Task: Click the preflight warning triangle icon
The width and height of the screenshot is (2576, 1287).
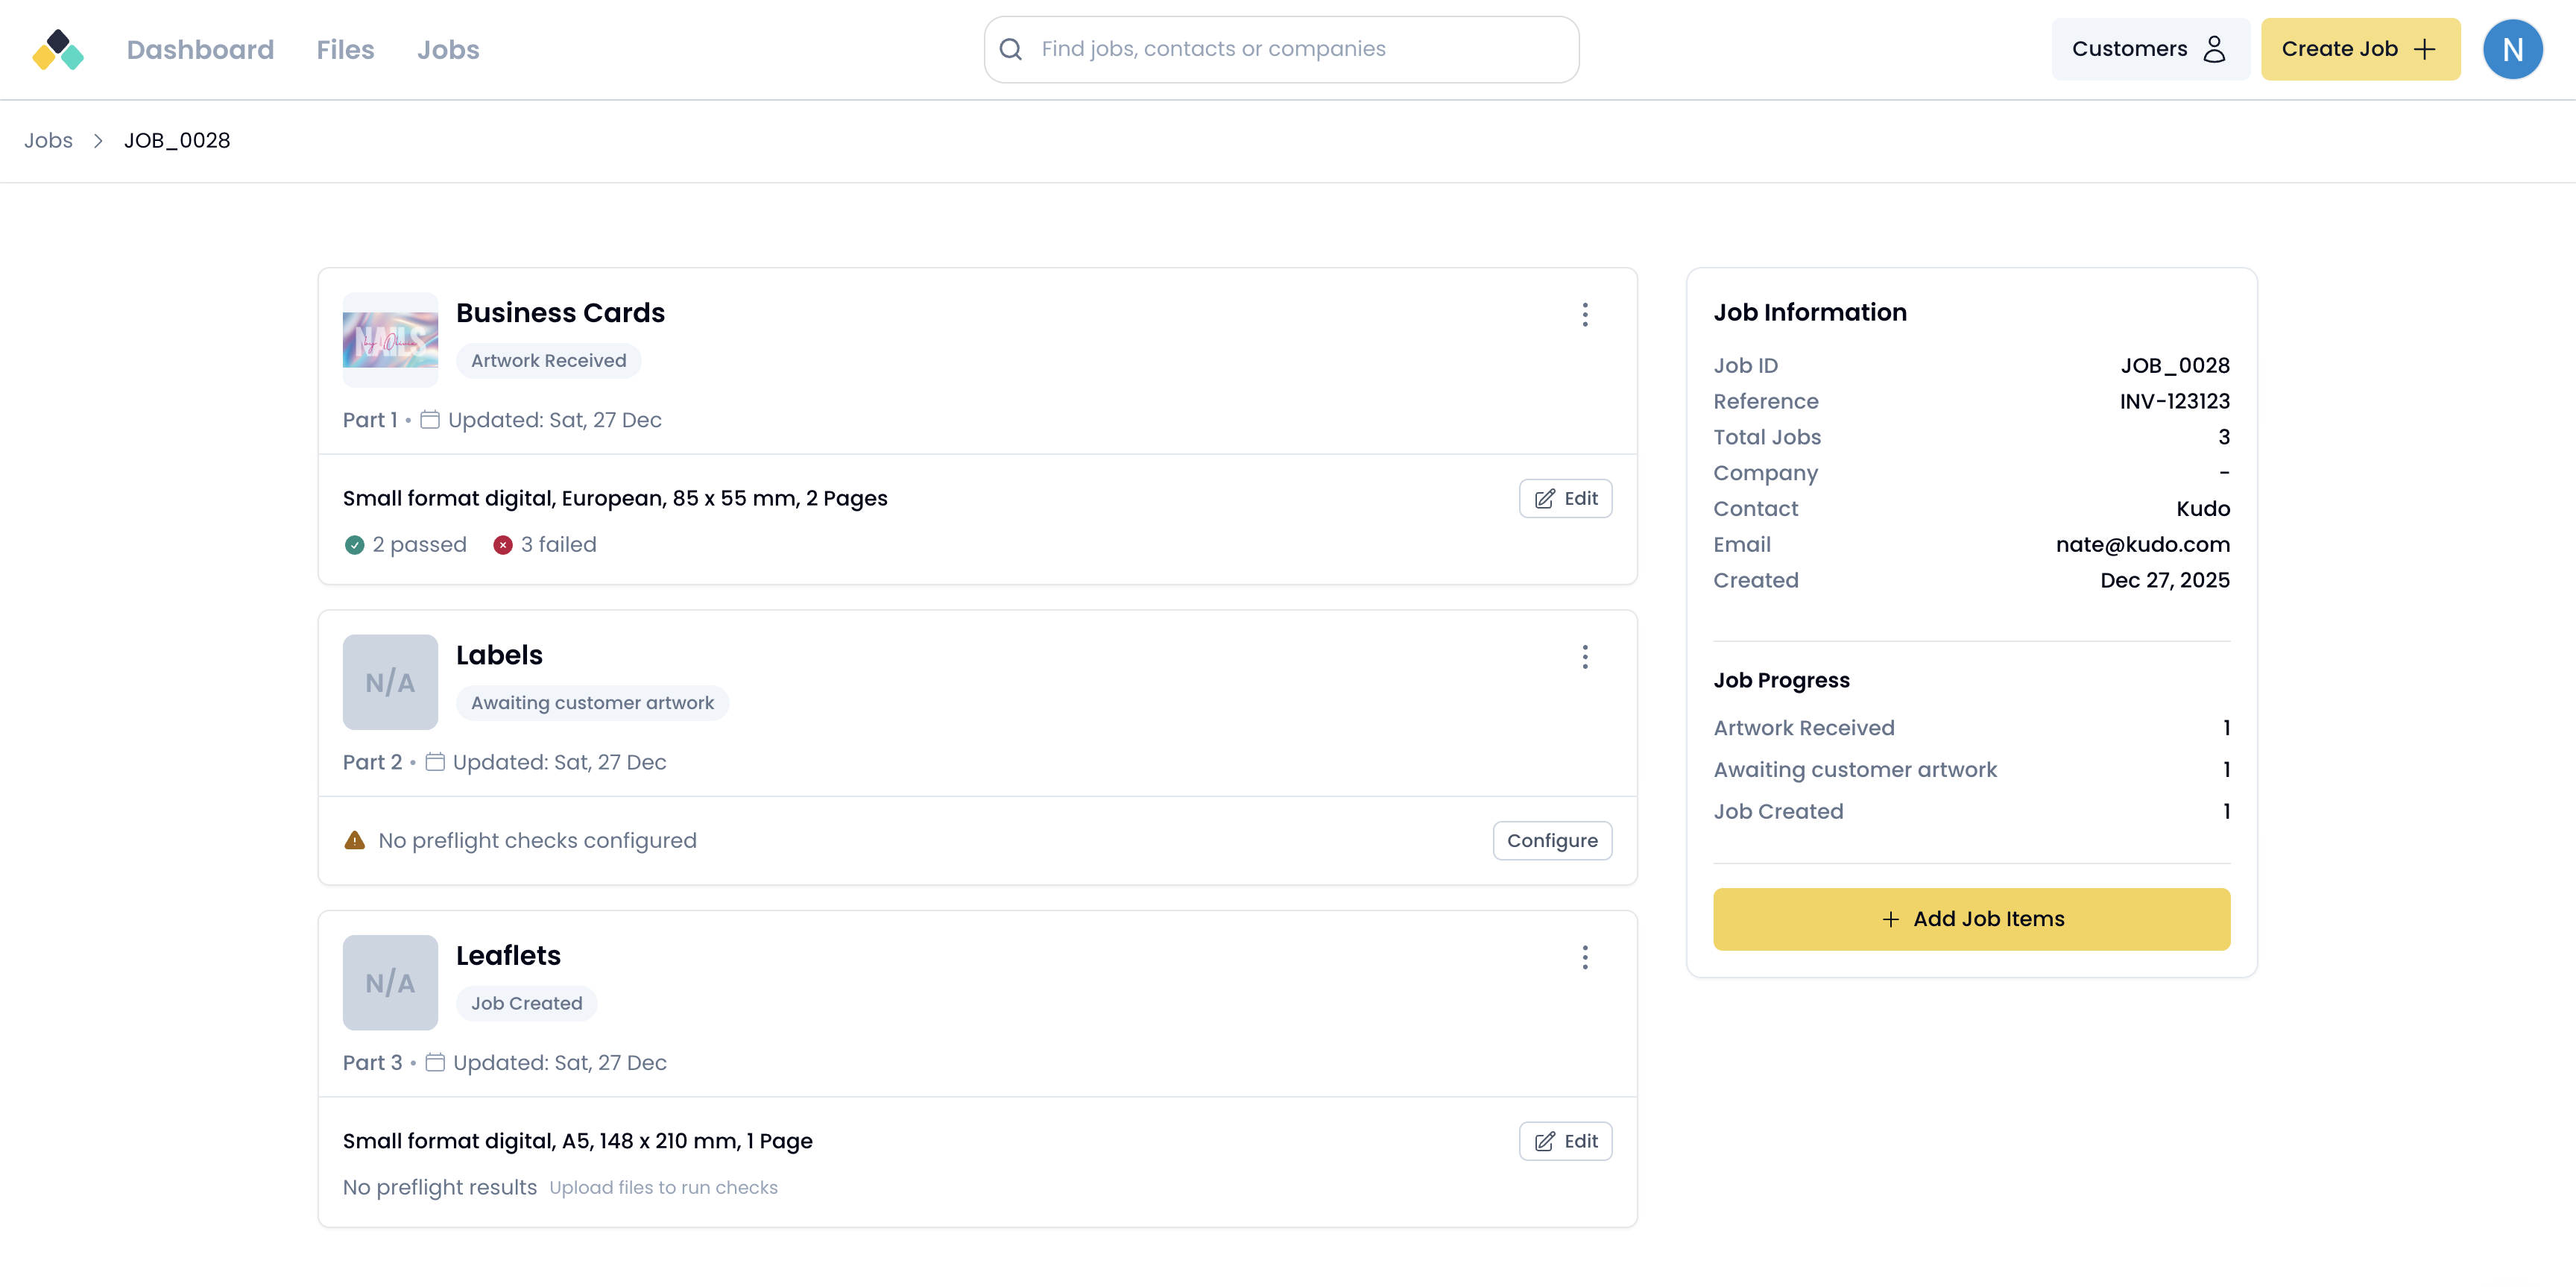Action: pyautogui.click(x=354, y=840)
